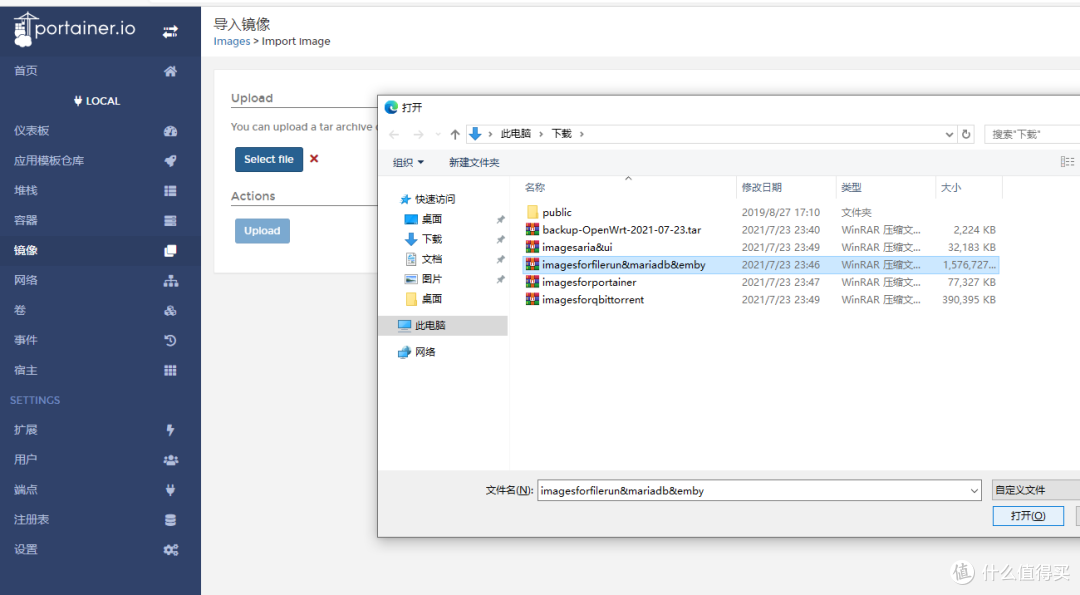The height and width of the screenshot is (595, 1080).
Task: Expand the chevron after 下载 in address bar
Action: click(x=581, y=134)
